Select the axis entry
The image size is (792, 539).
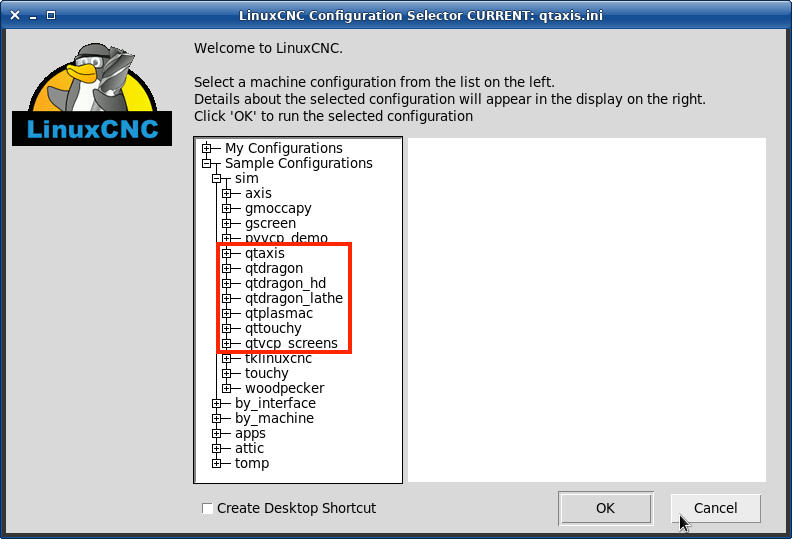(x=258, y=193)
